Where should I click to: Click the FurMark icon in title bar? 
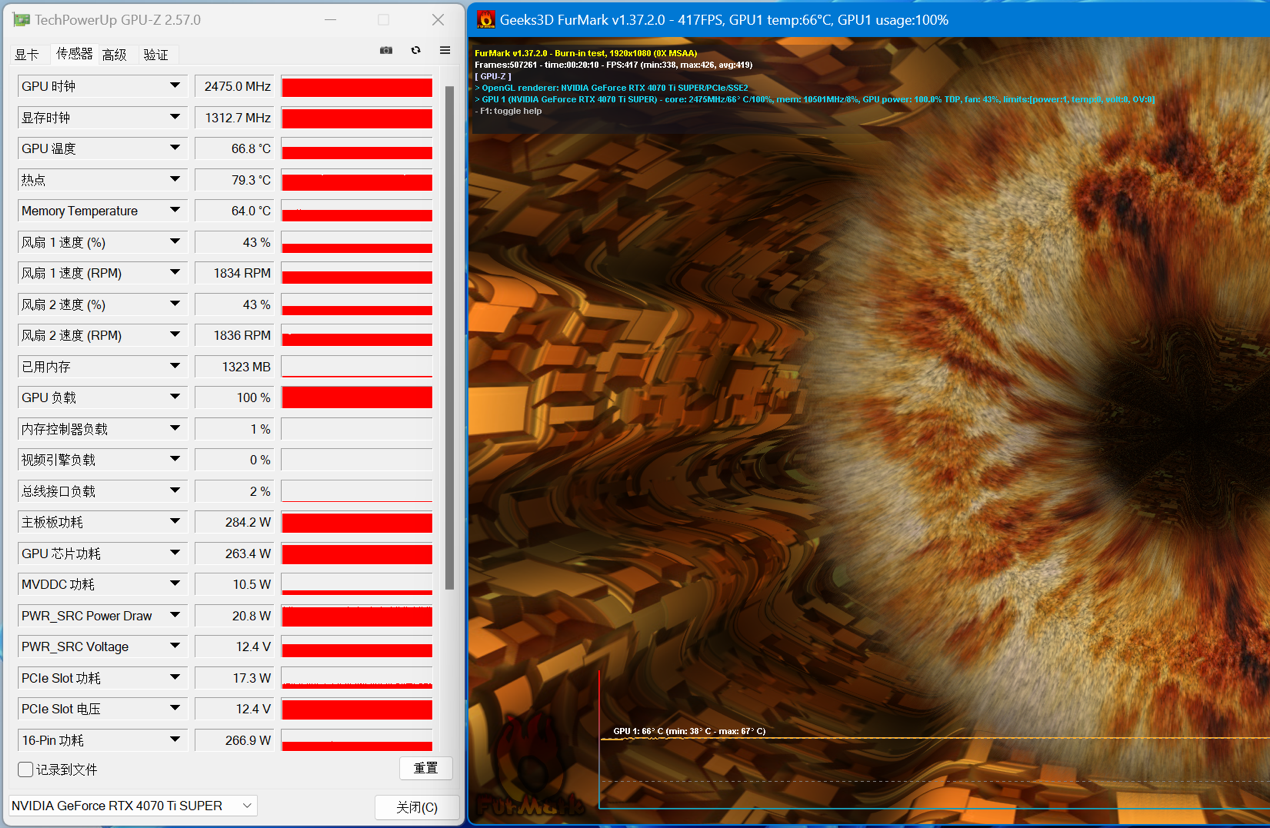486,20
